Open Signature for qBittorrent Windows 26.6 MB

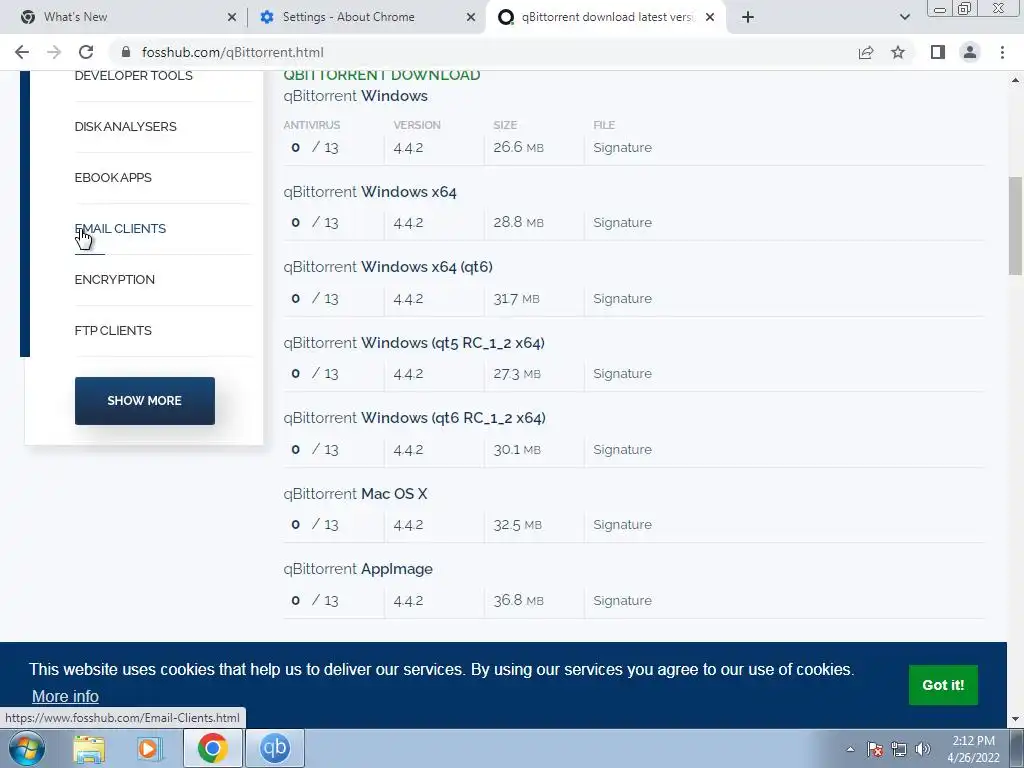coord(622,148)
